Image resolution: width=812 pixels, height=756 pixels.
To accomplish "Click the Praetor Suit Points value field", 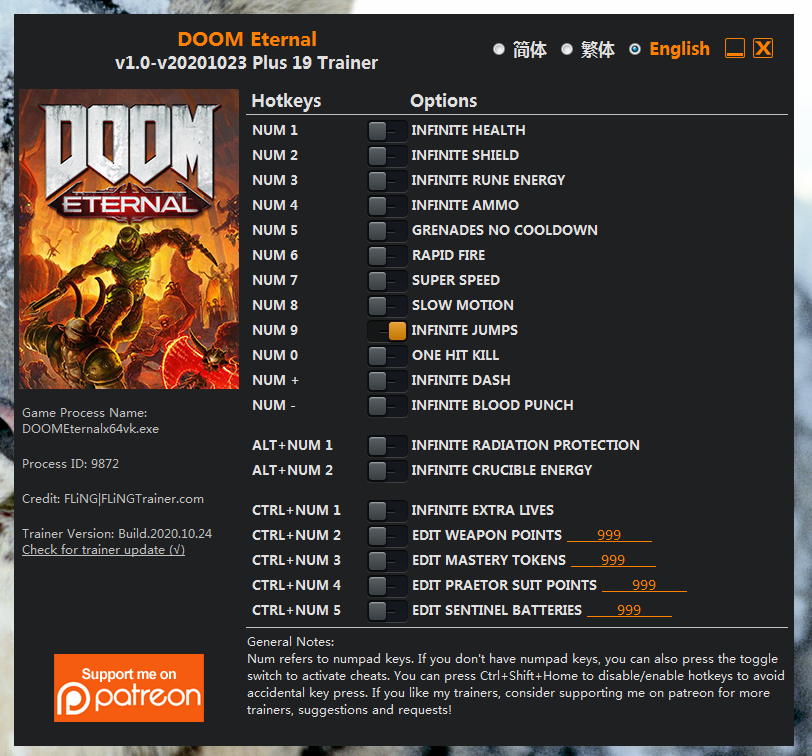I will [644, 585].
